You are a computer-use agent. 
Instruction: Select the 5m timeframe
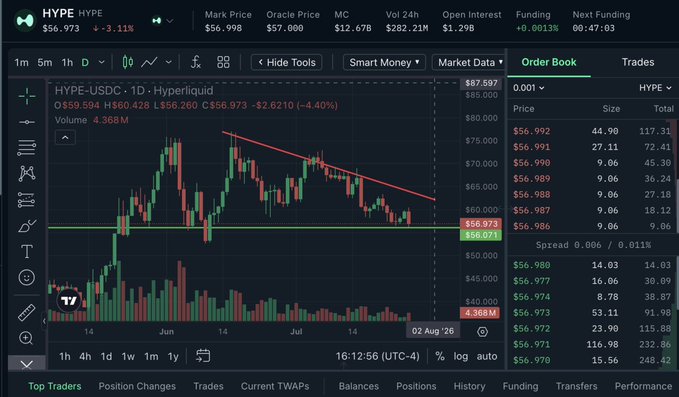45,63
